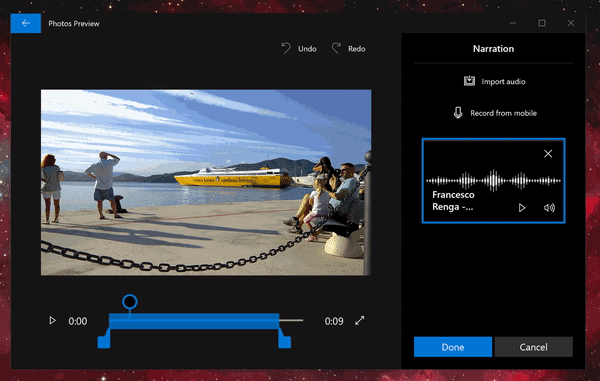Click the Narration panel heading
The height and width of the screenshot is (381, 600).
(493, 49)
